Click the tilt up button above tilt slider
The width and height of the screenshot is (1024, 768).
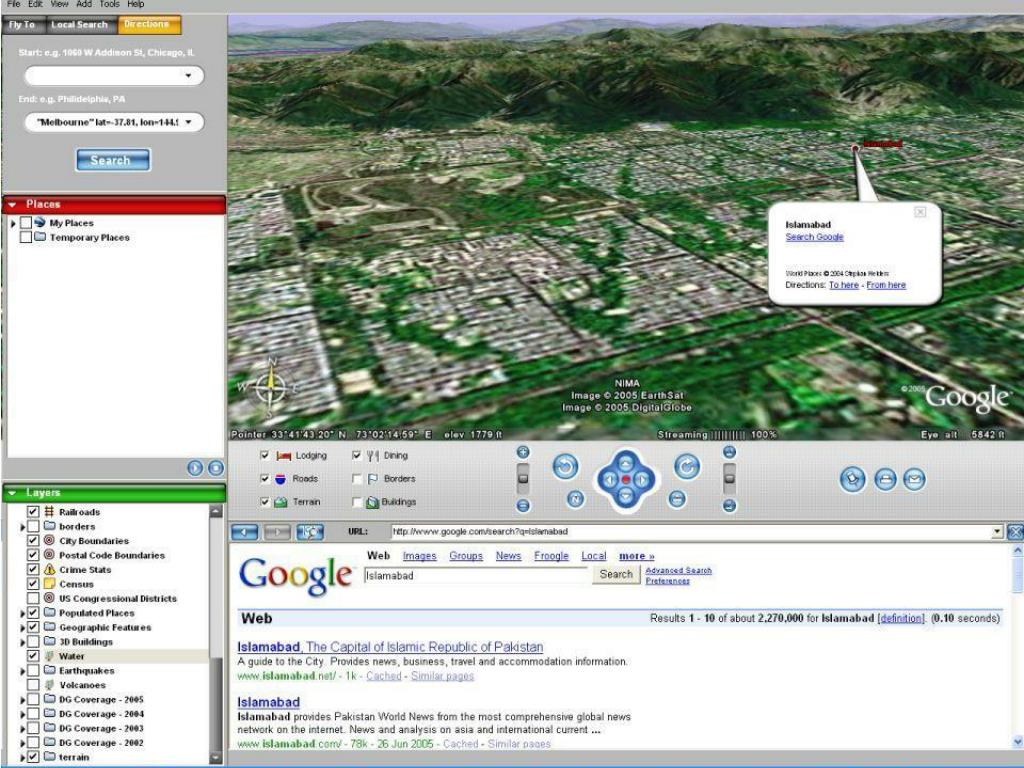click(x=729, y=452)
